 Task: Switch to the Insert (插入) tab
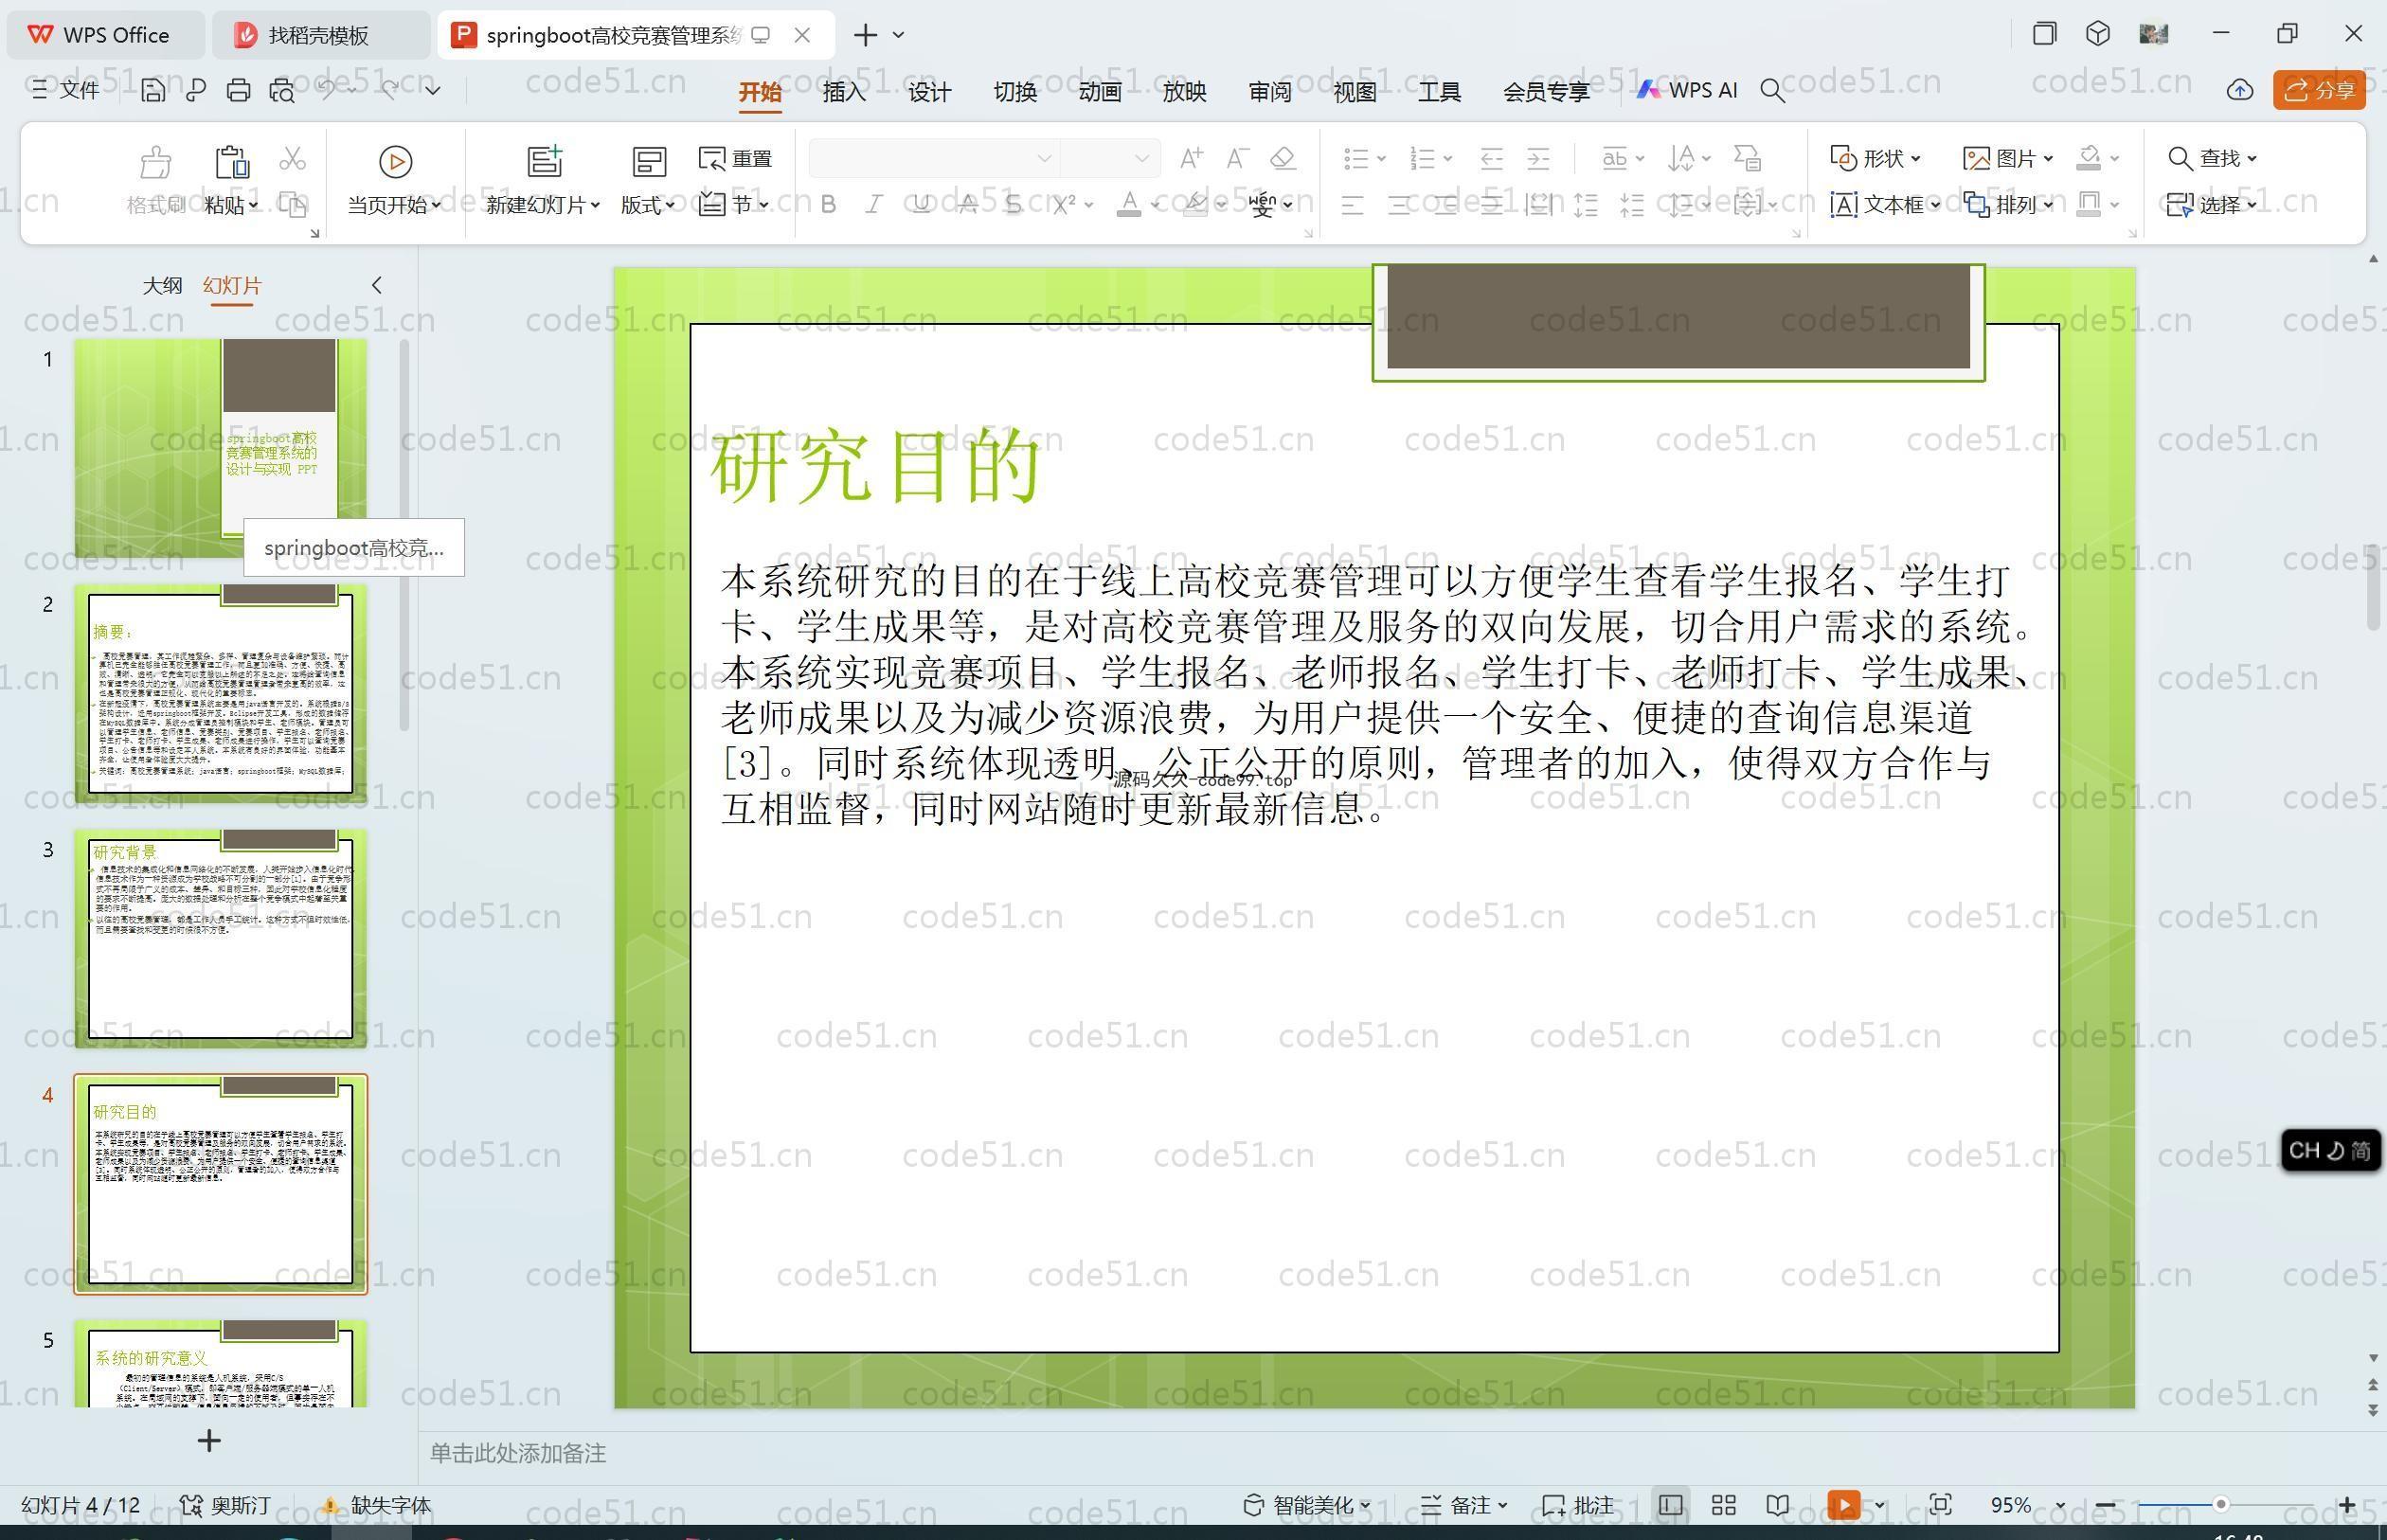point(843,91)
